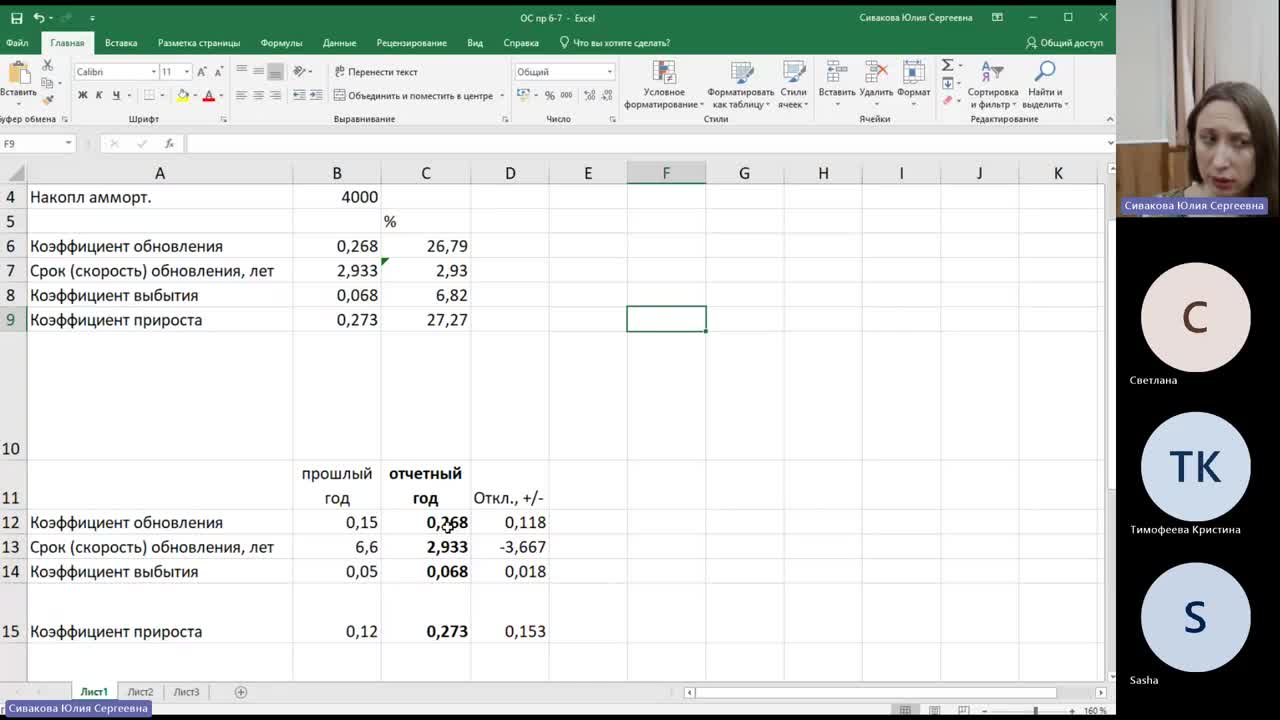The image size is (1280, 720).
Task: Click the Undo arrow in quick access
Action: click(x=39, y=18)
